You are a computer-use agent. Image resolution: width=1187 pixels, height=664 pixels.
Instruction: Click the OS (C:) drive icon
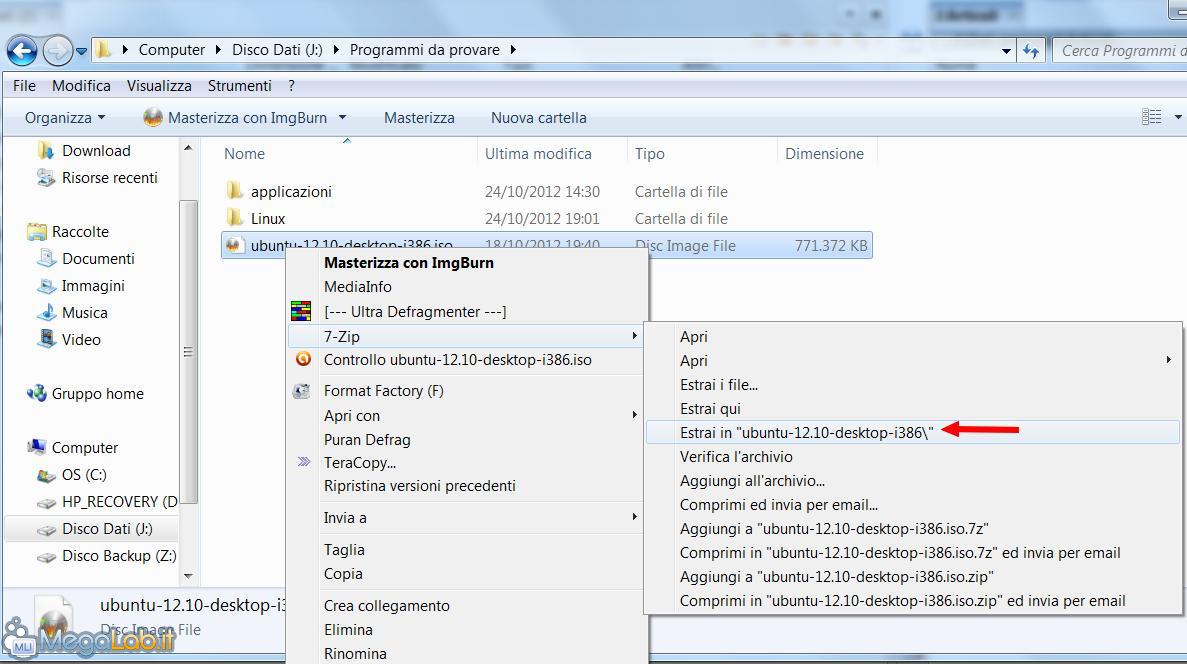pos(47,475)
